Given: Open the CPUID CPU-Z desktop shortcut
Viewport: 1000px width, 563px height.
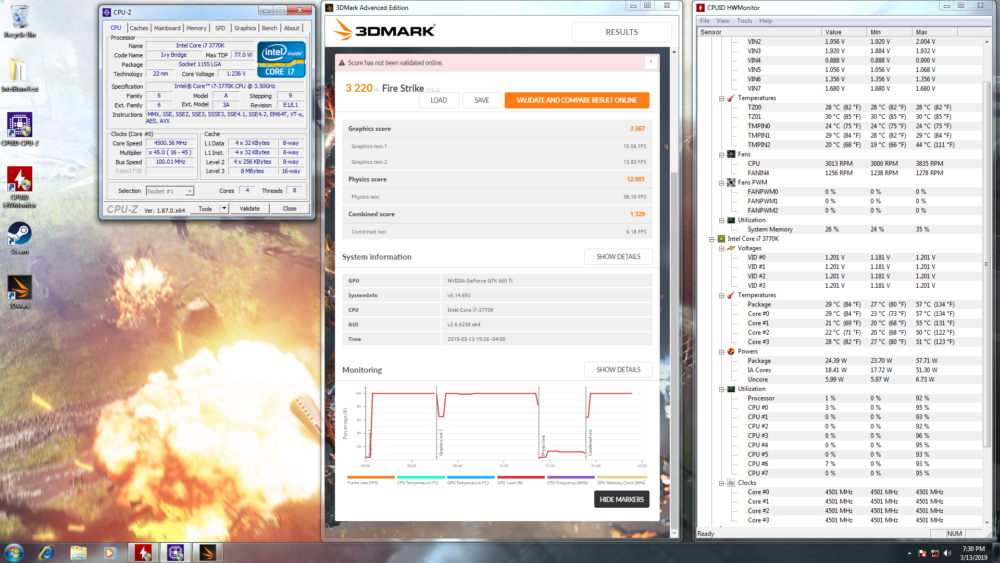Looking at the screenshot, I should [20, 129].
